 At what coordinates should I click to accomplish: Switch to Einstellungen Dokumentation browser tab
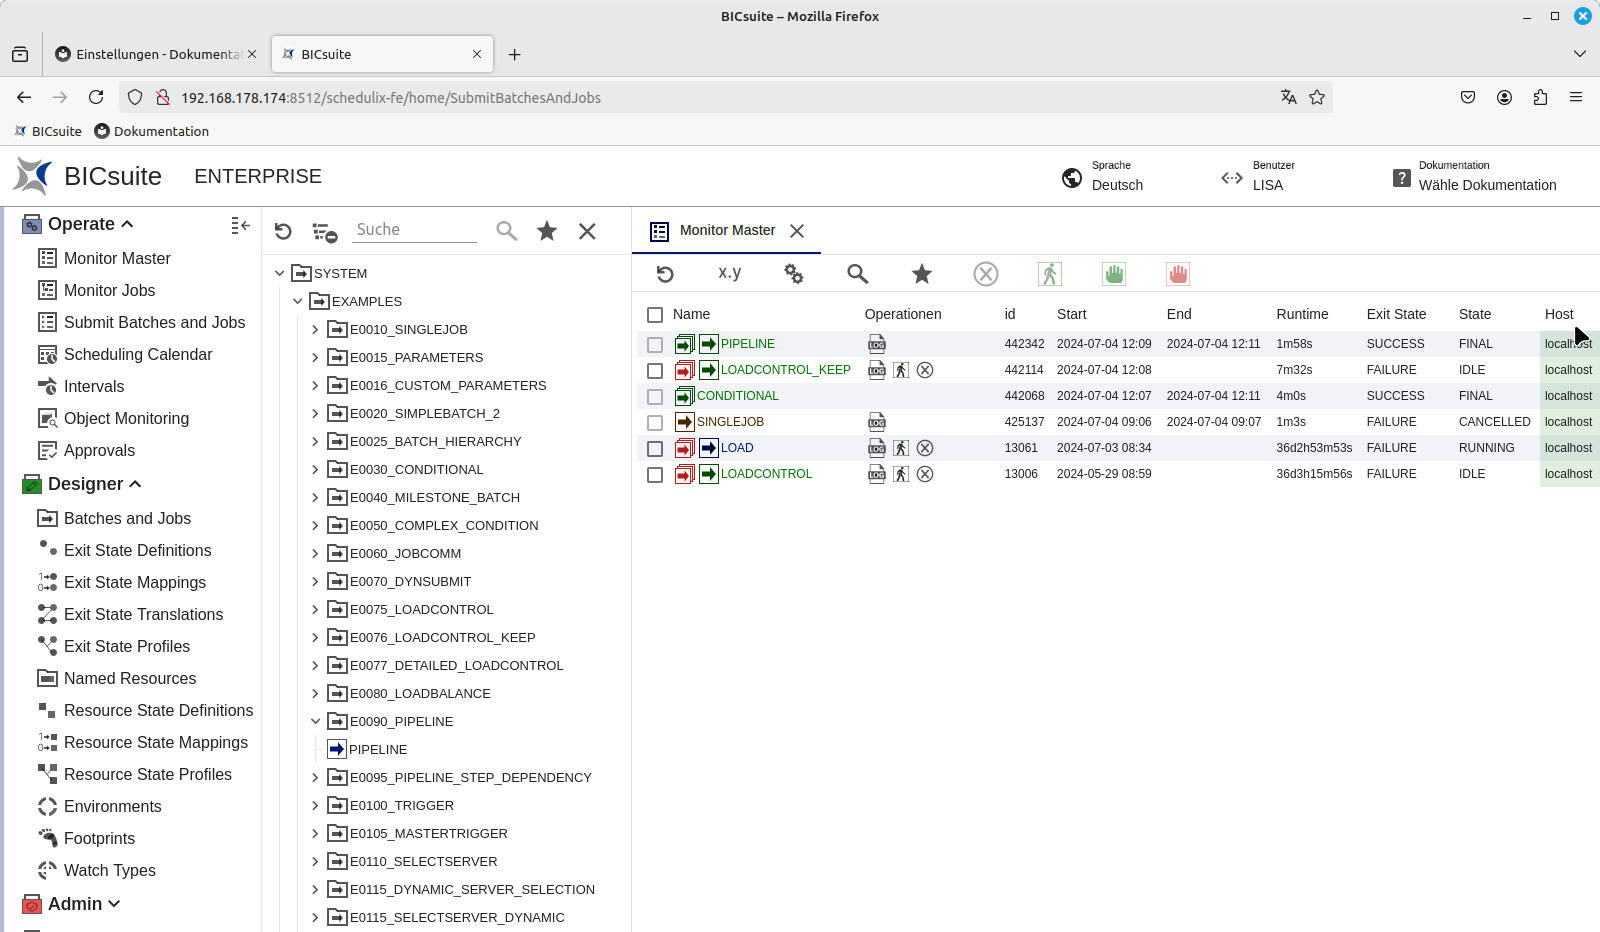tap(156, 54)
